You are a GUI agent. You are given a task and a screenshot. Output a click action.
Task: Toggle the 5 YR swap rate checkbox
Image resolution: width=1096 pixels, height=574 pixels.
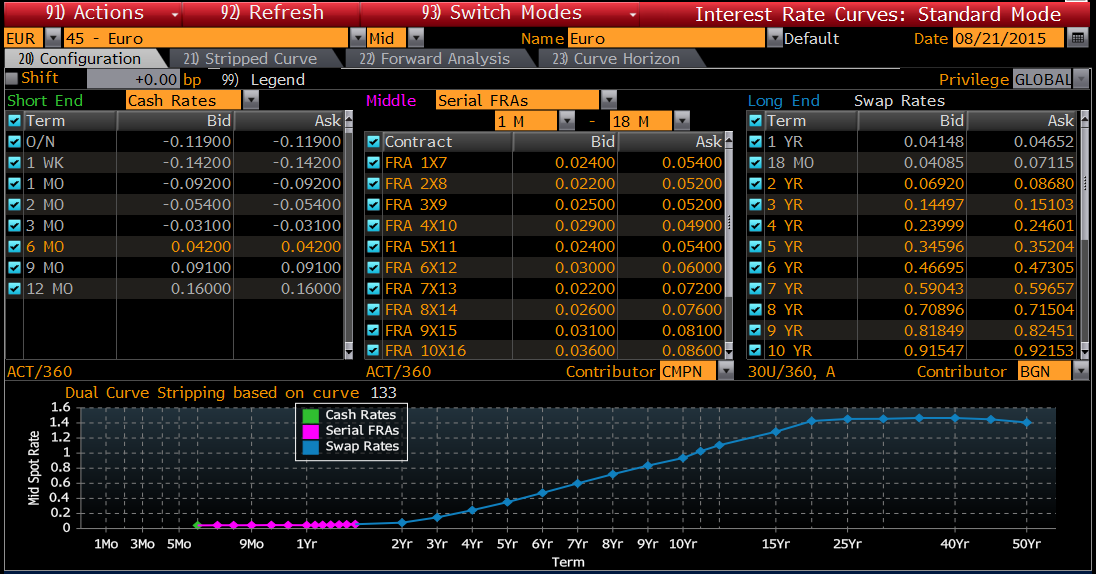(x=756, y=246)
